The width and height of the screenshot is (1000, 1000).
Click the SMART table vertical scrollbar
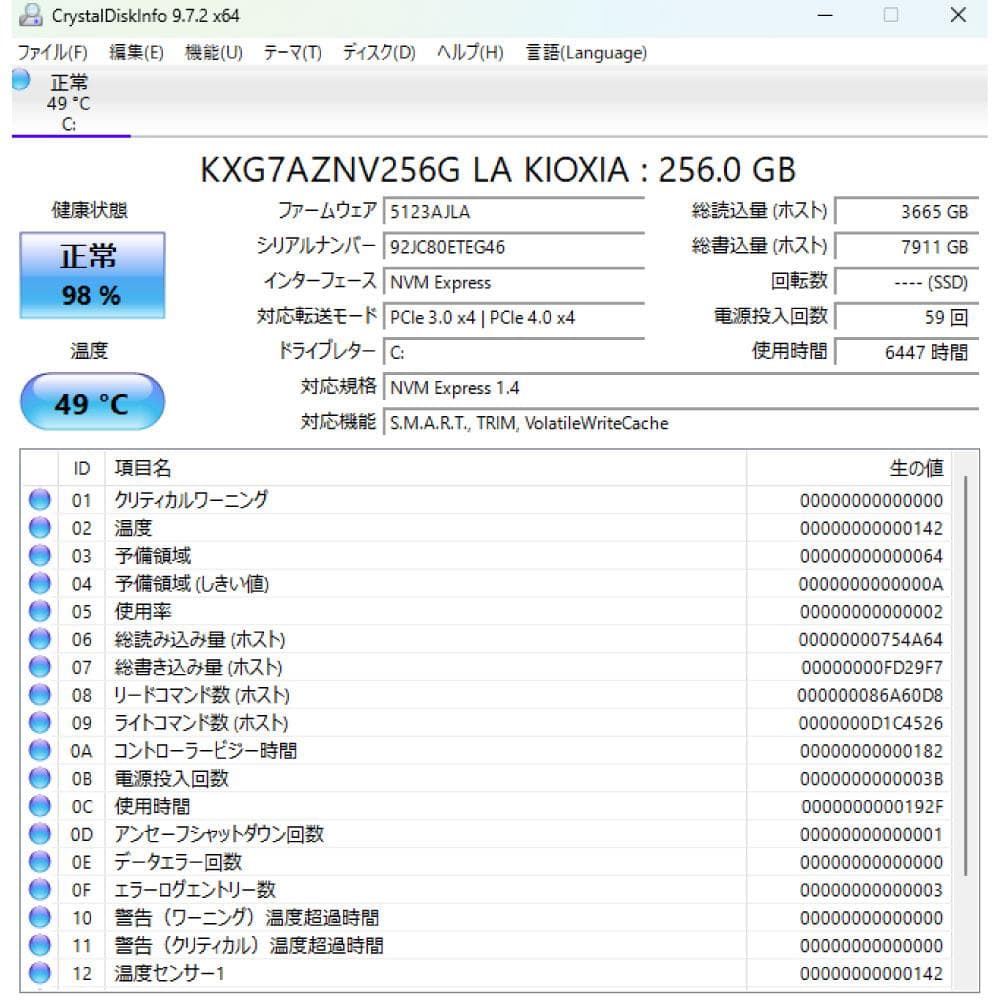tap(966, 676)
